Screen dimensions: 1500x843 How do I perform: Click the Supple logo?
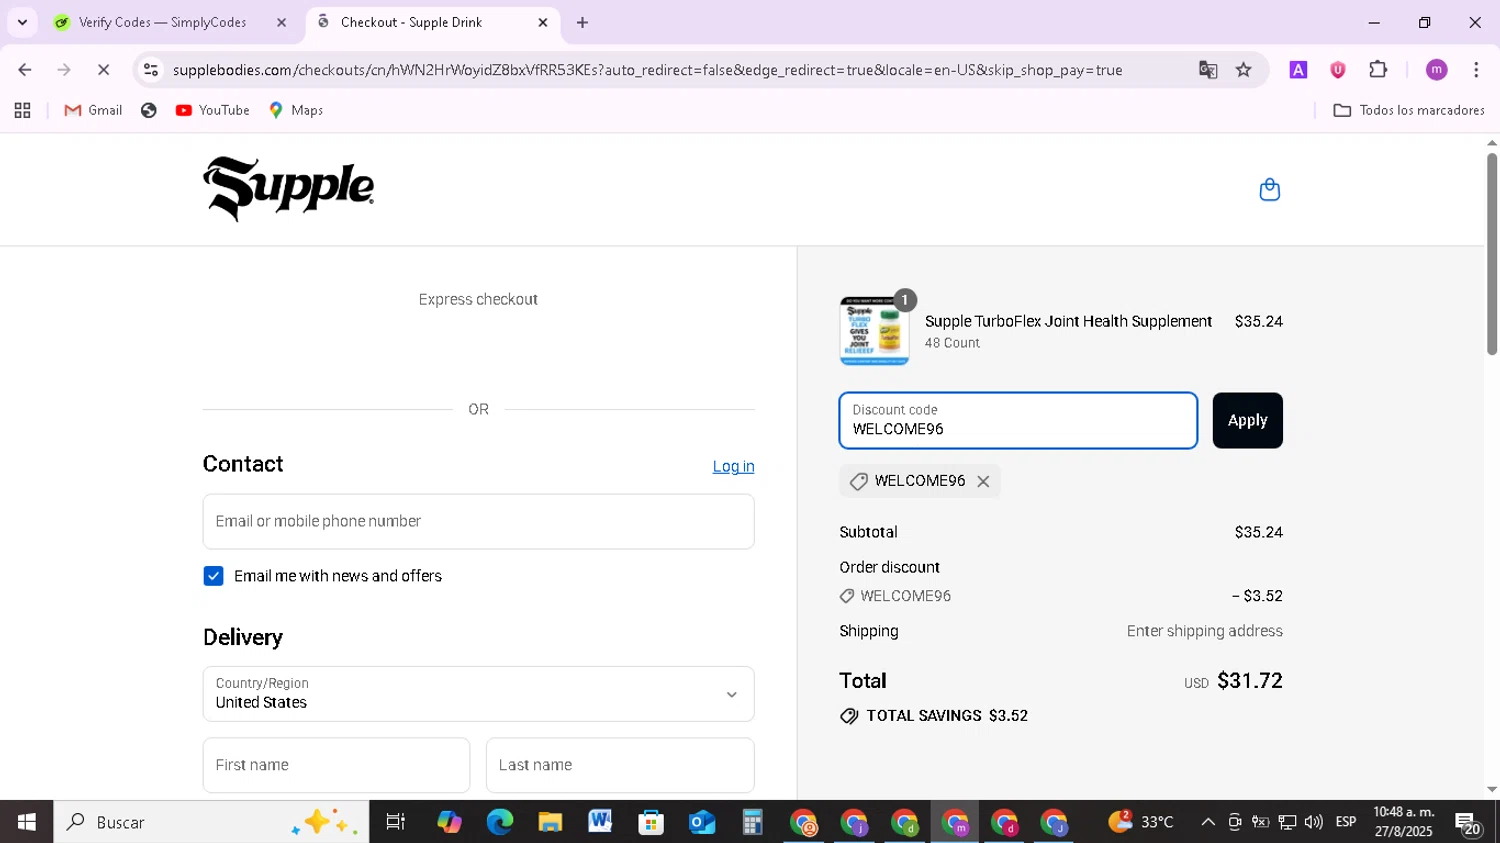point(289,188)
